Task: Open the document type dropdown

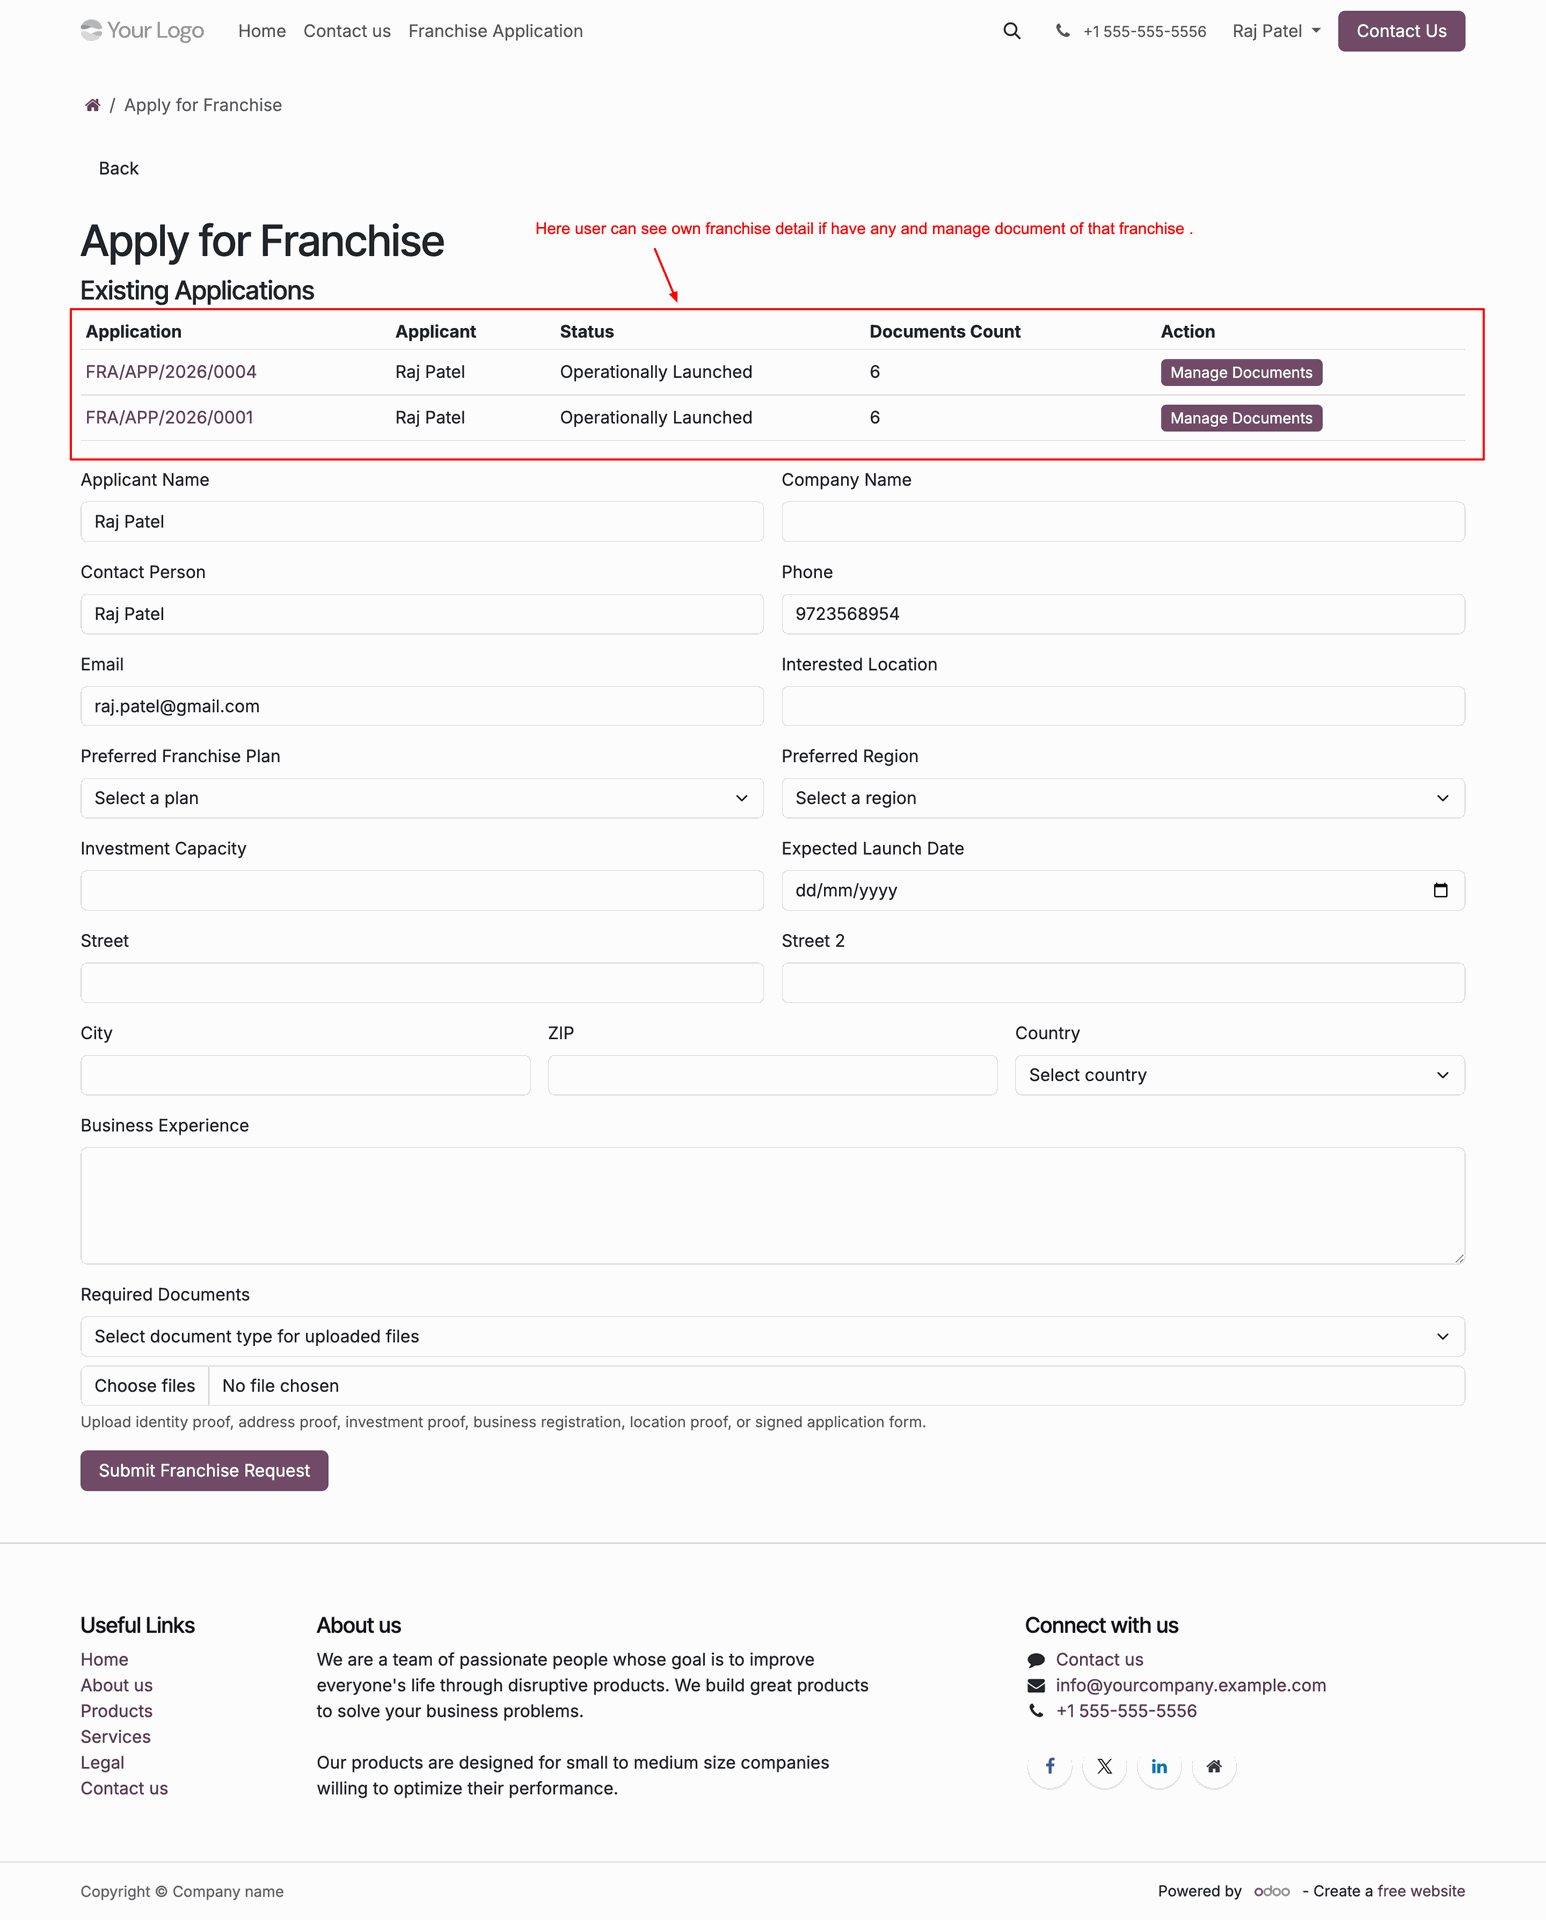Action: point(773,1336)
